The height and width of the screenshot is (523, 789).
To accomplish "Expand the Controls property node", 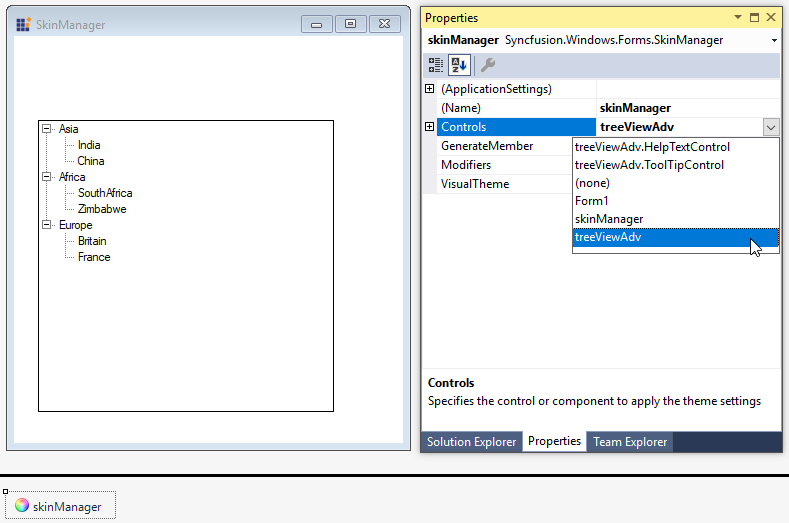I will coord(430,126).
